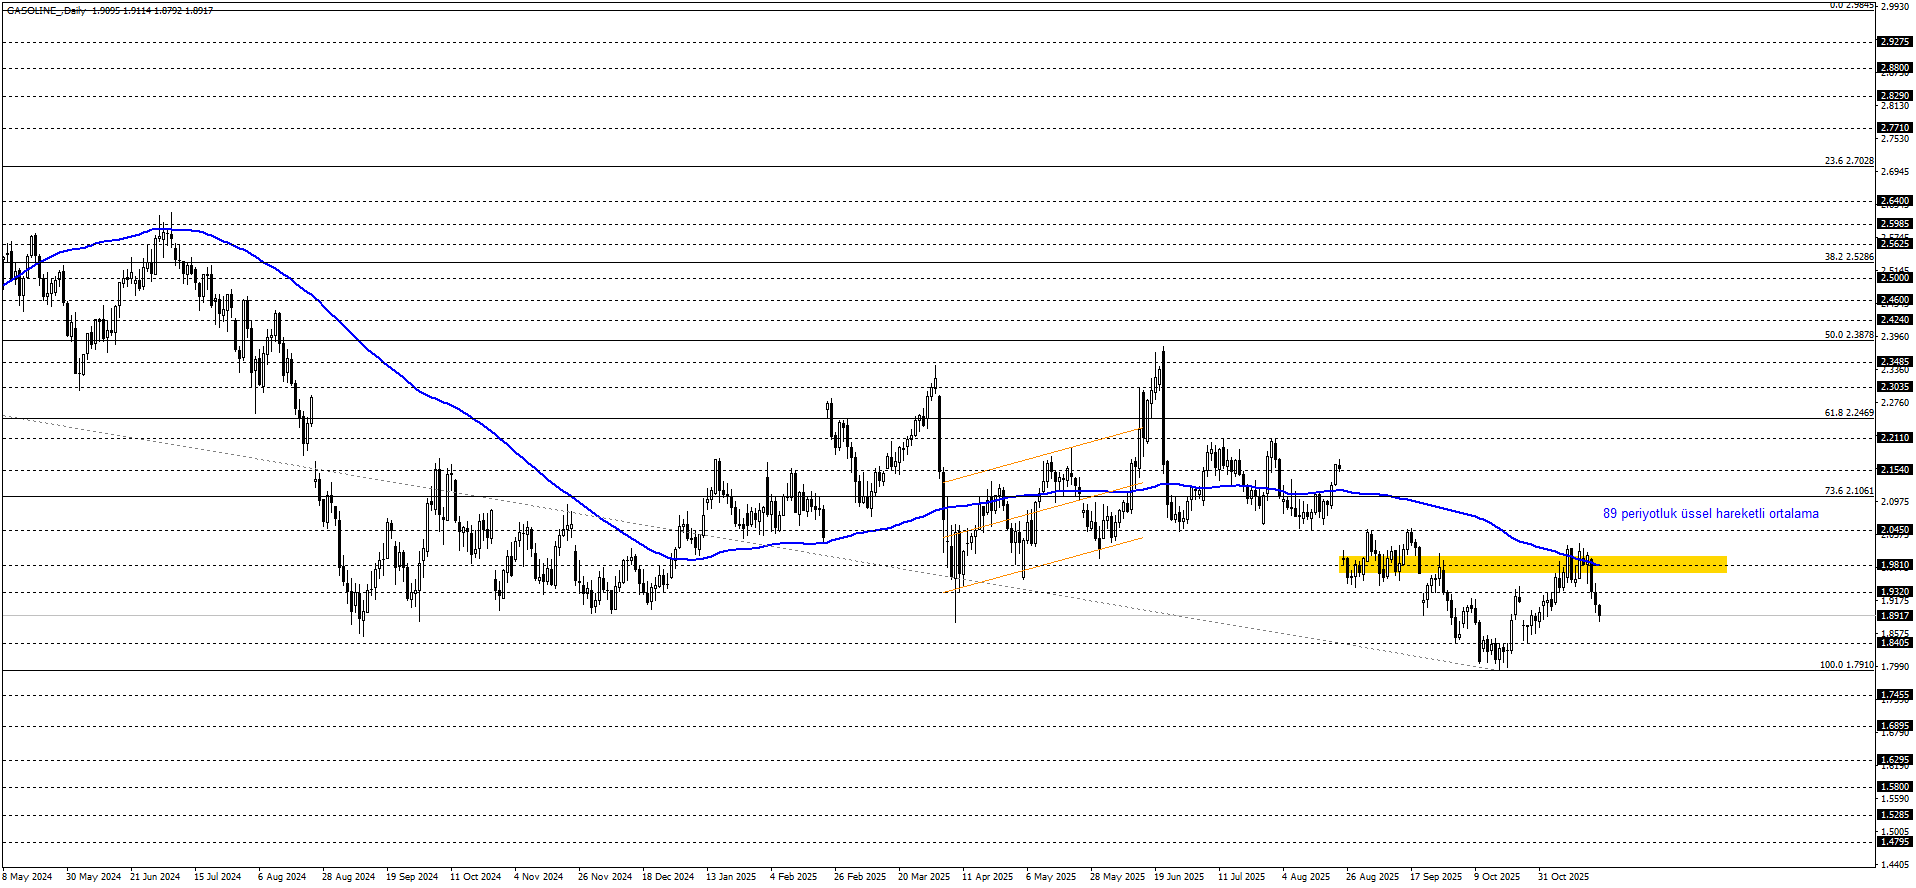This screenshot has width=1916, height=888.
Task: Click the '4 Feb 2025' date label
Action: [x=794, y=877]
